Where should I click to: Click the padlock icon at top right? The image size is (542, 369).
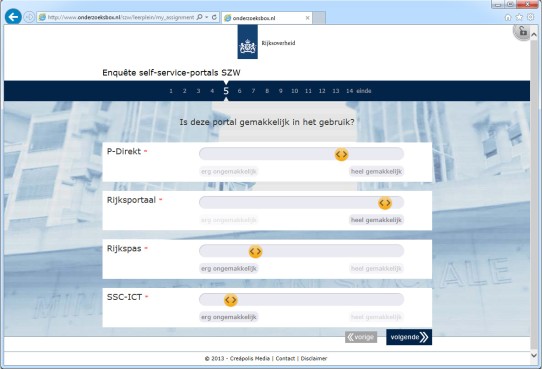[x=522, y=32]
